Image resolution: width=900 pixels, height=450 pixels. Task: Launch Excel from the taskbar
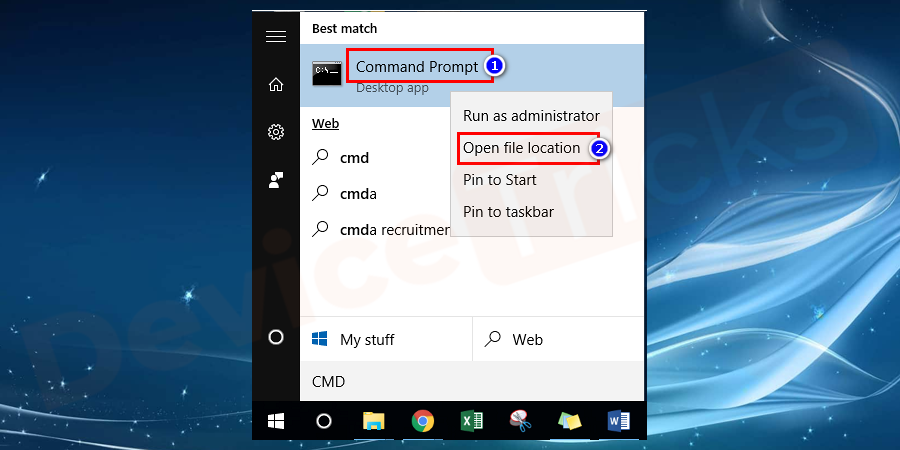coord(471,421)
